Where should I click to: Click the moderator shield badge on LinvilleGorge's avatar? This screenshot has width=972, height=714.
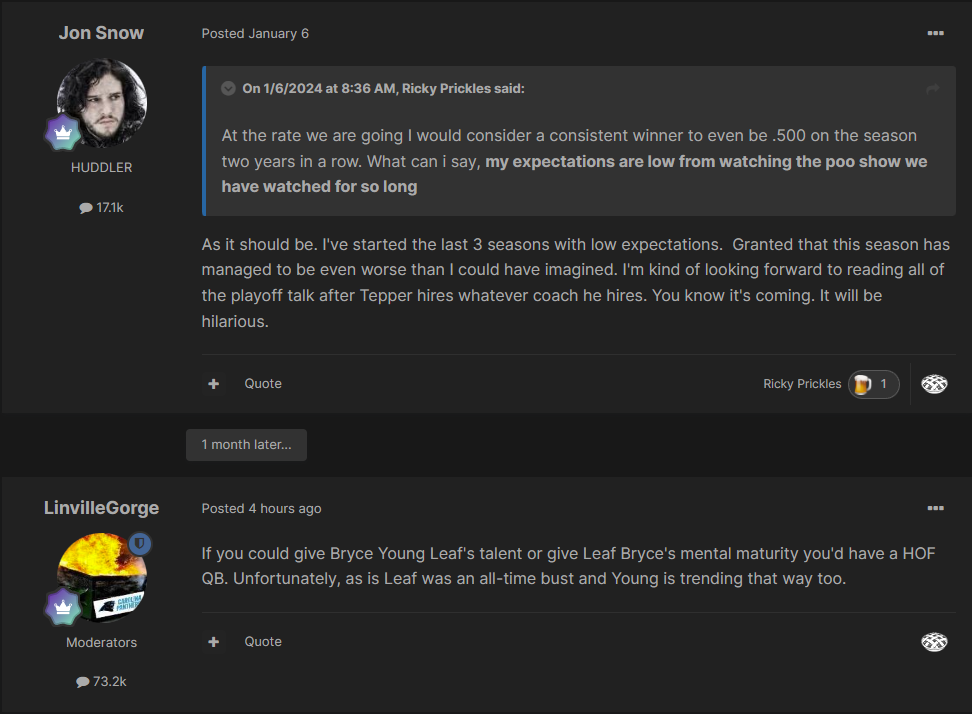140,544
